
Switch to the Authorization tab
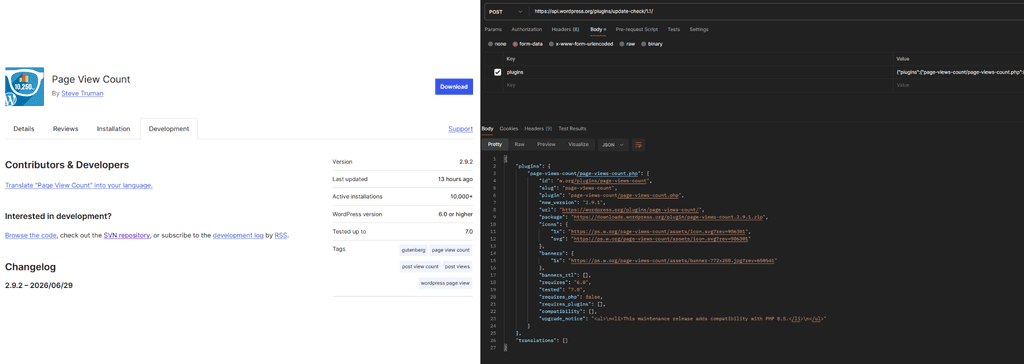527,29
